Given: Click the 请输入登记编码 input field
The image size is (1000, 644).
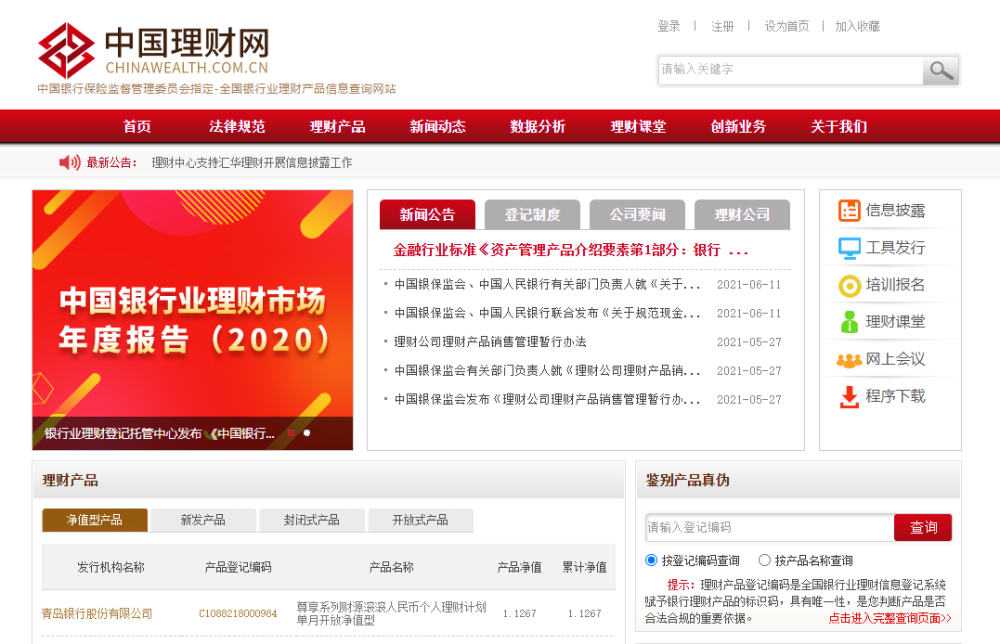Looking at the screenshot, I should point(770,527).
